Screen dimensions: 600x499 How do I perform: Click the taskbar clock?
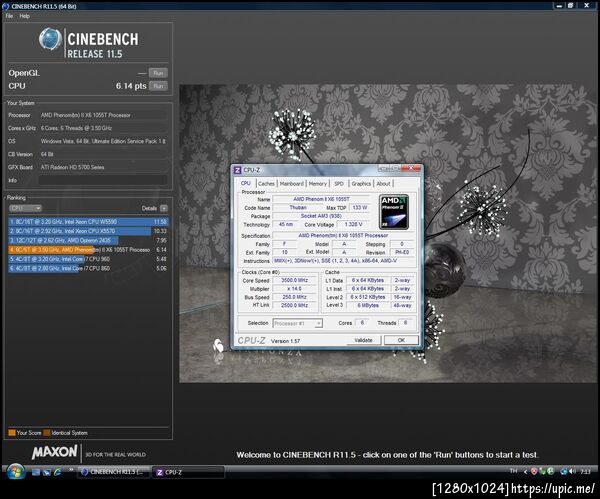(x=585, y=472)
